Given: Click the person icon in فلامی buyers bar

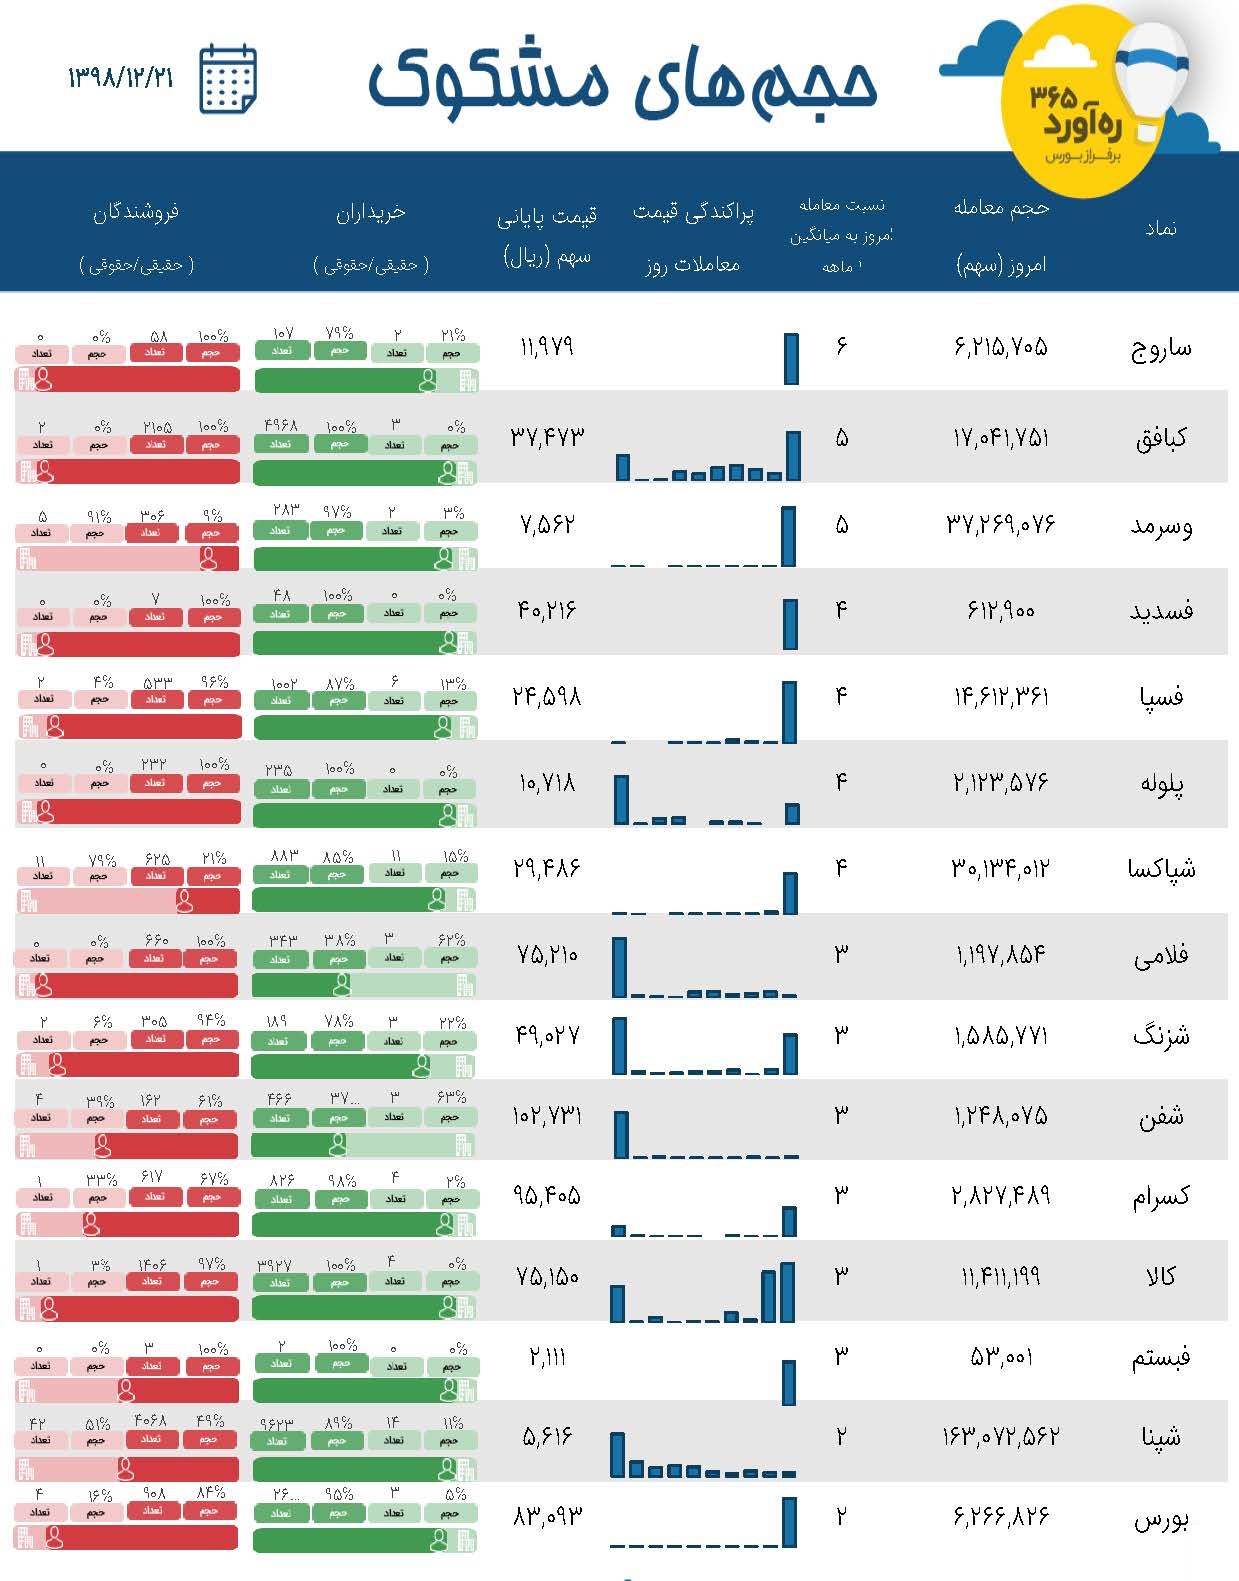Looking at the screenshot, I should pos(342,985).
